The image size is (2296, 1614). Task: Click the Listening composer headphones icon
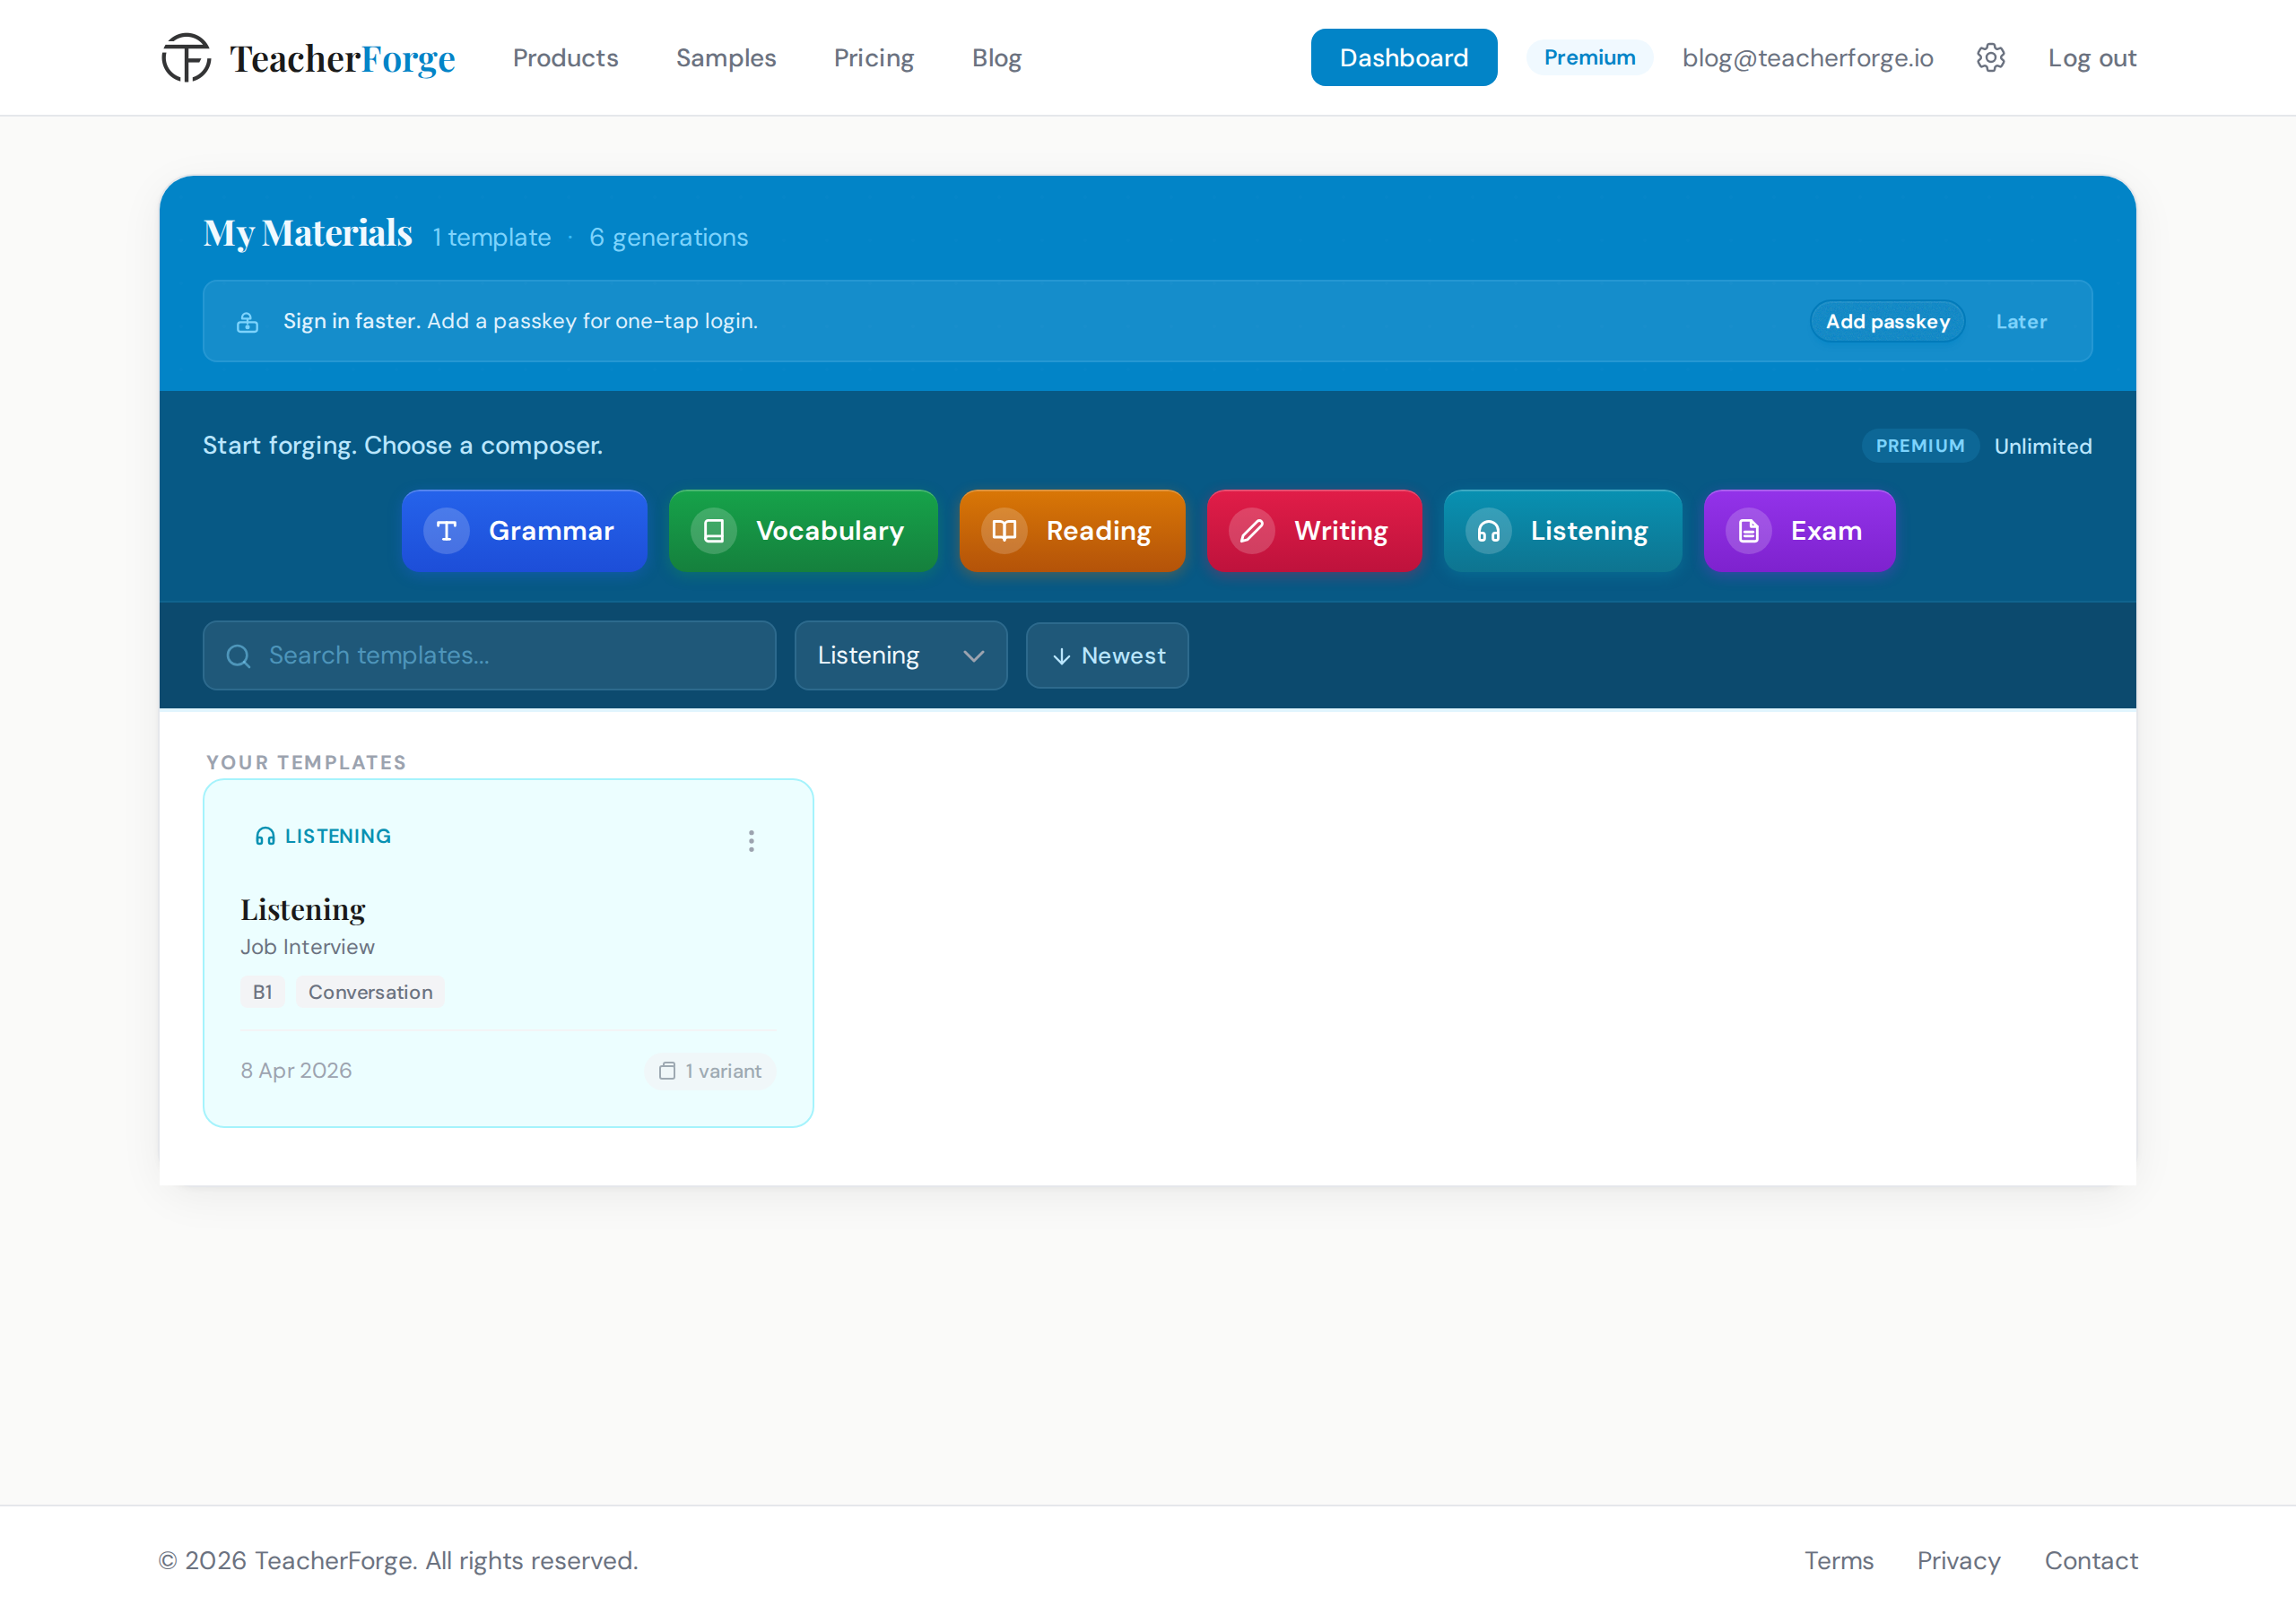[x=1488, y=531]
